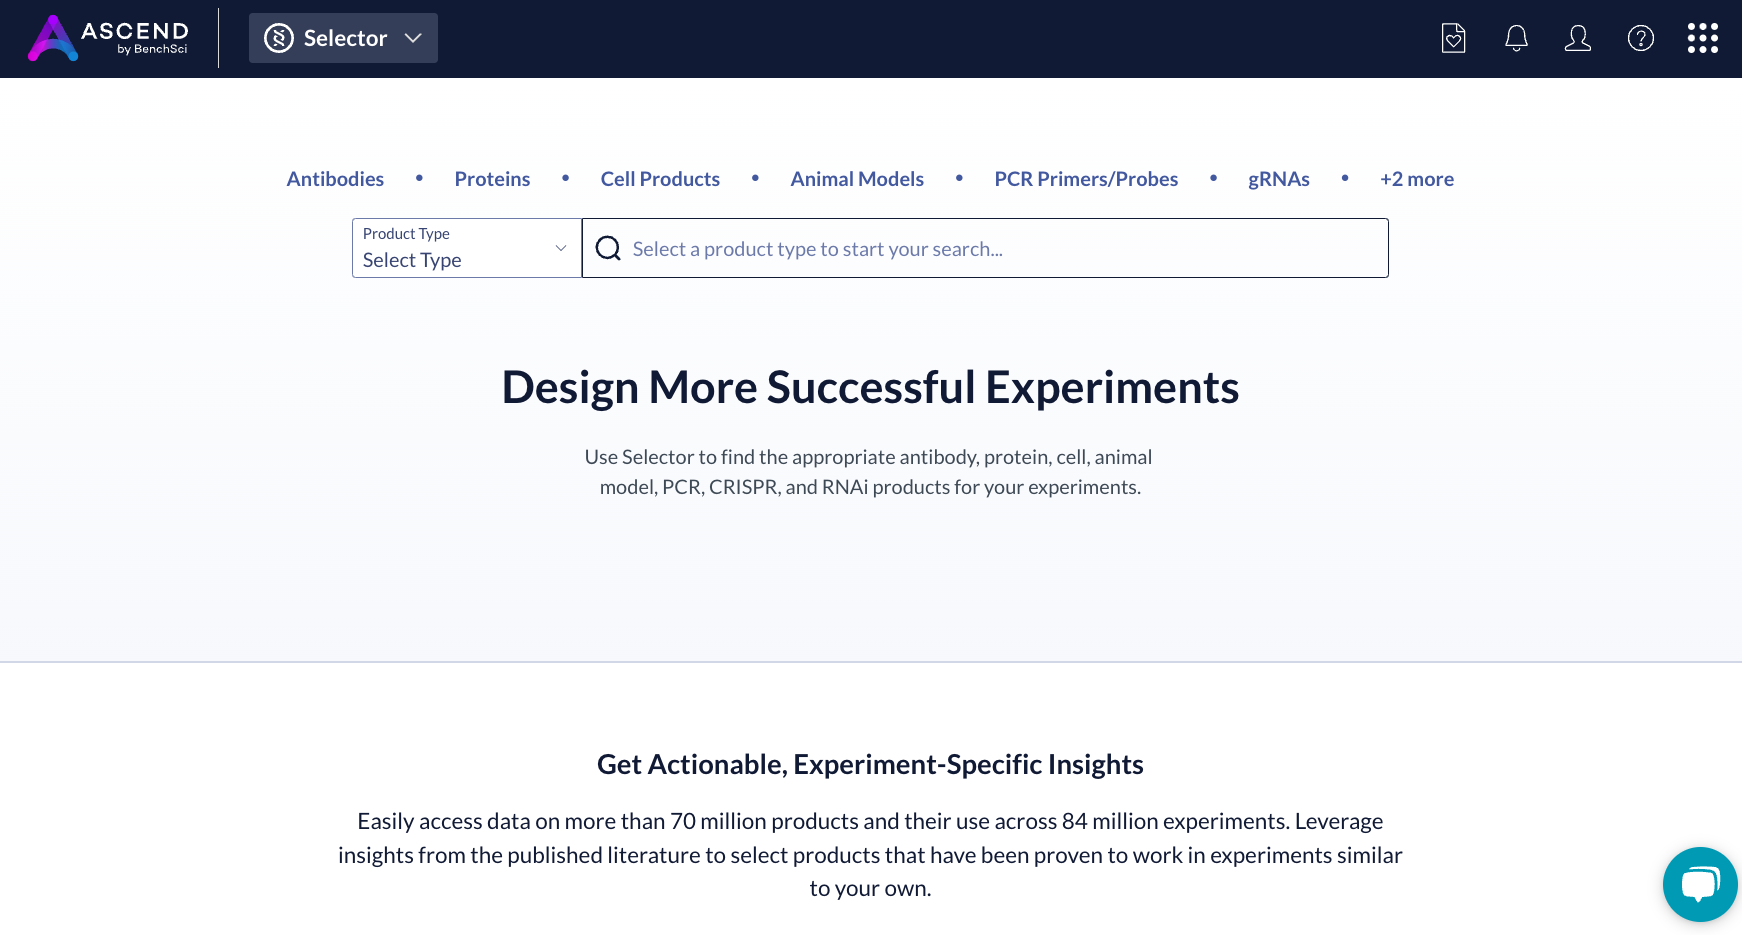This screenshot has height=935, width=1742.
Task: Click the "Design More Successful Experiments" heading
Action: click(870, 387)
